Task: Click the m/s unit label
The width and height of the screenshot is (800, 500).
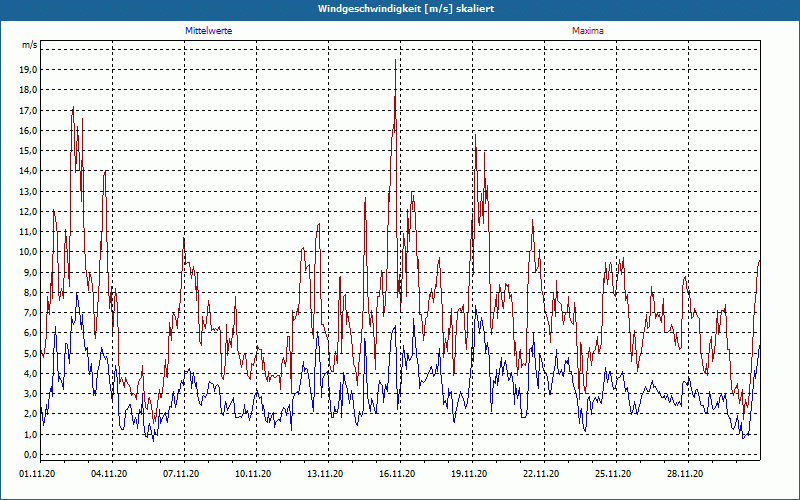Action: click(29, 45)
